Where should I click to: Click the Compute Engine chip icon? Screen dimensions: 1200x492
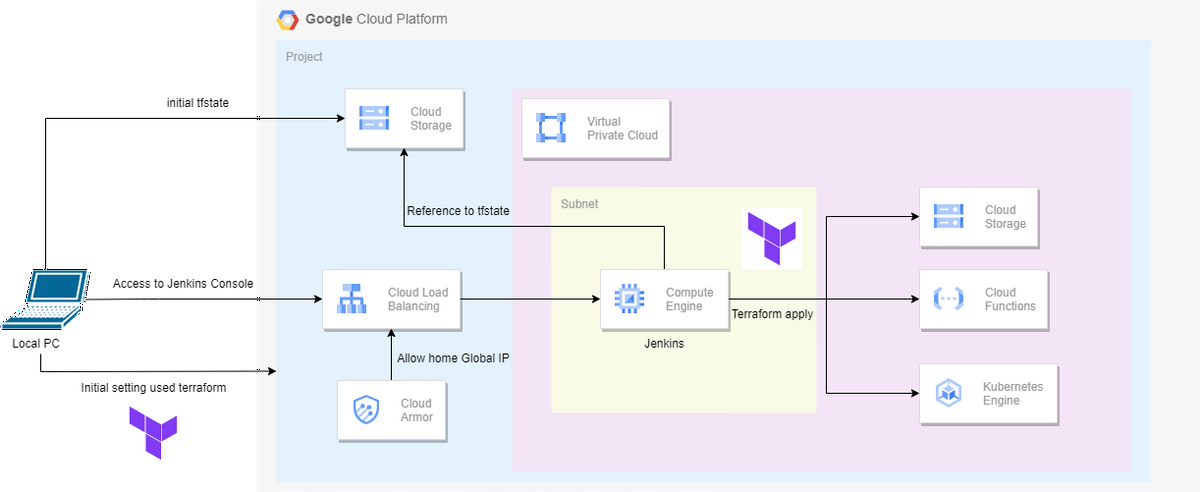point(628,299)
